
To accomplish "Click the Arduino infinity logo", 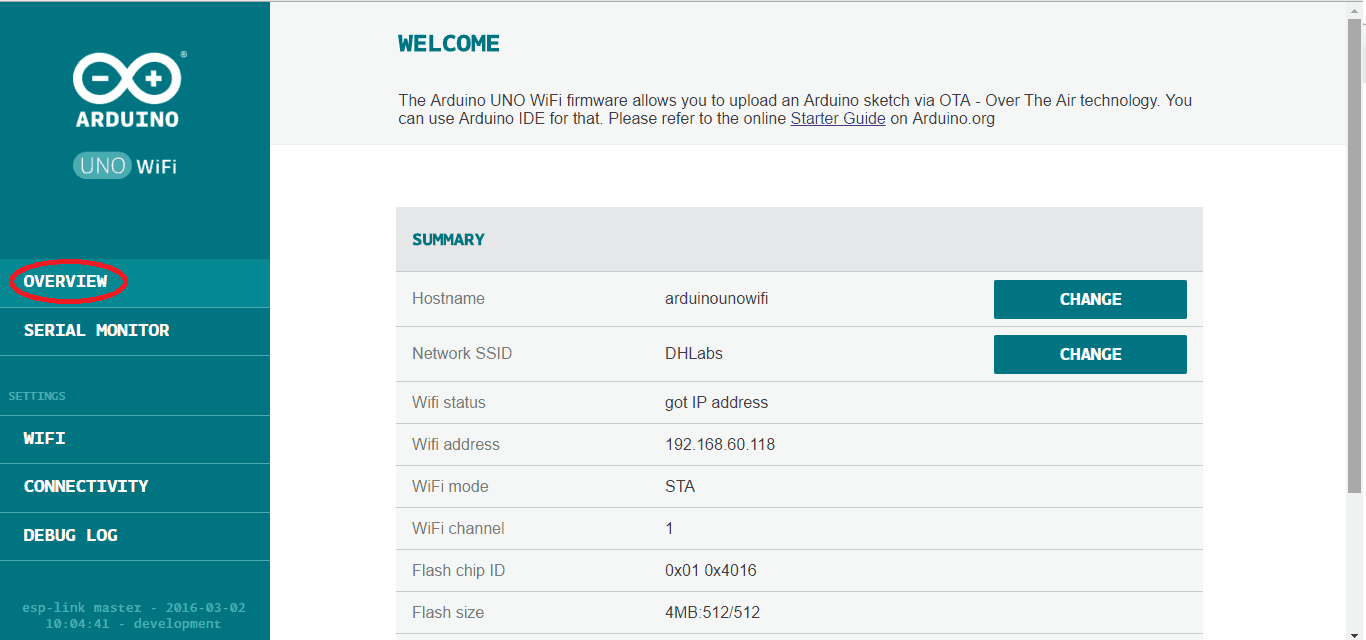I will click(127, 79).
